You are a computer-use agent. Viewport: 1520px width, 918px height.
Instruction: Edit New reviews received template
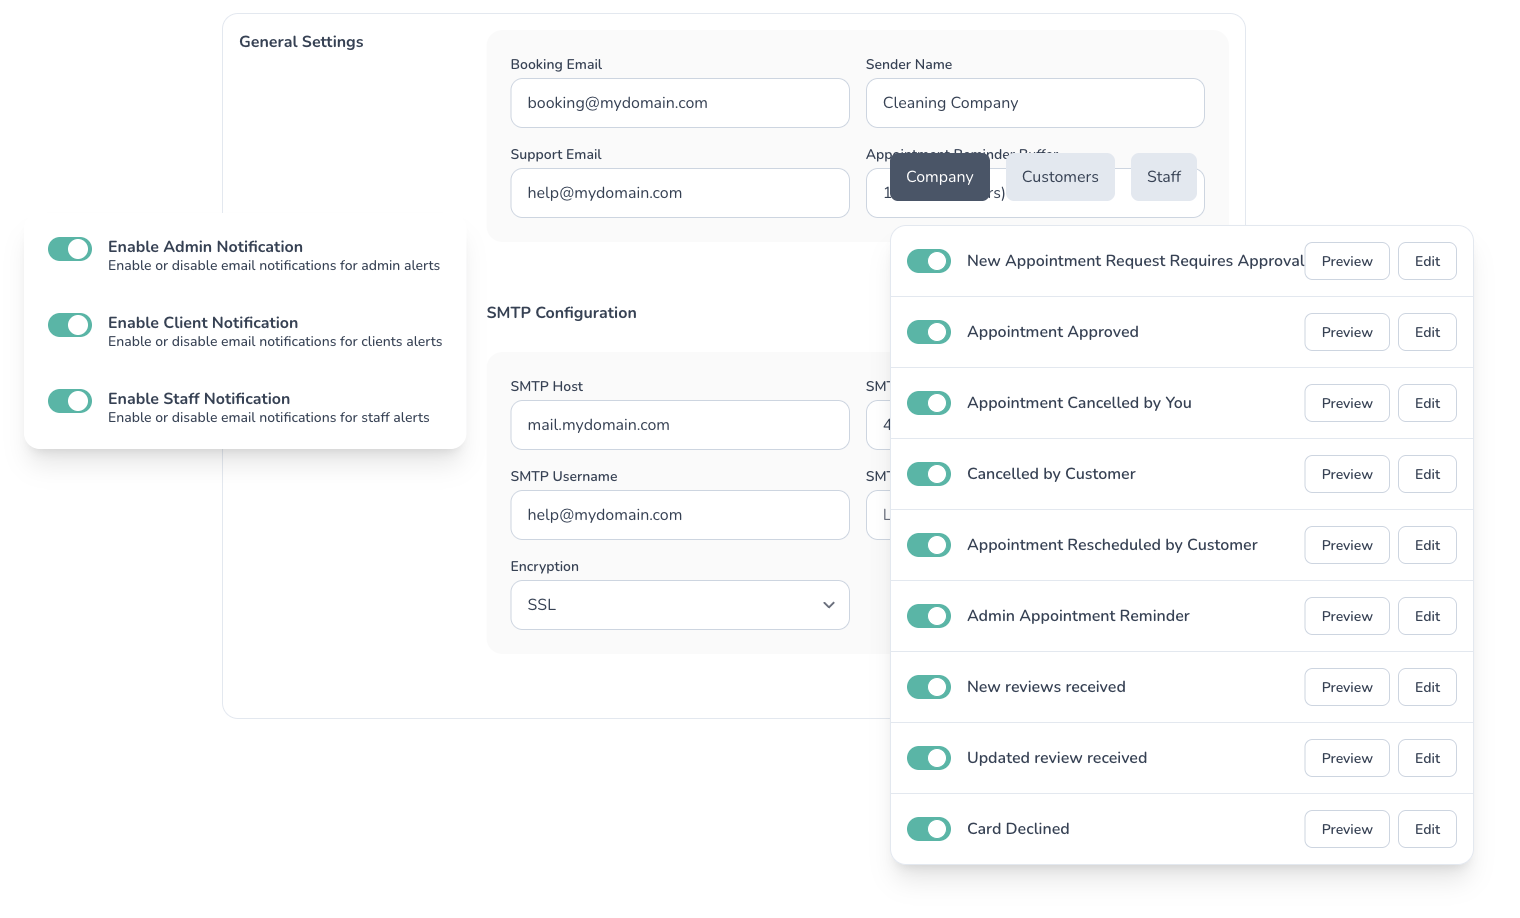[x=1427, y=687]
